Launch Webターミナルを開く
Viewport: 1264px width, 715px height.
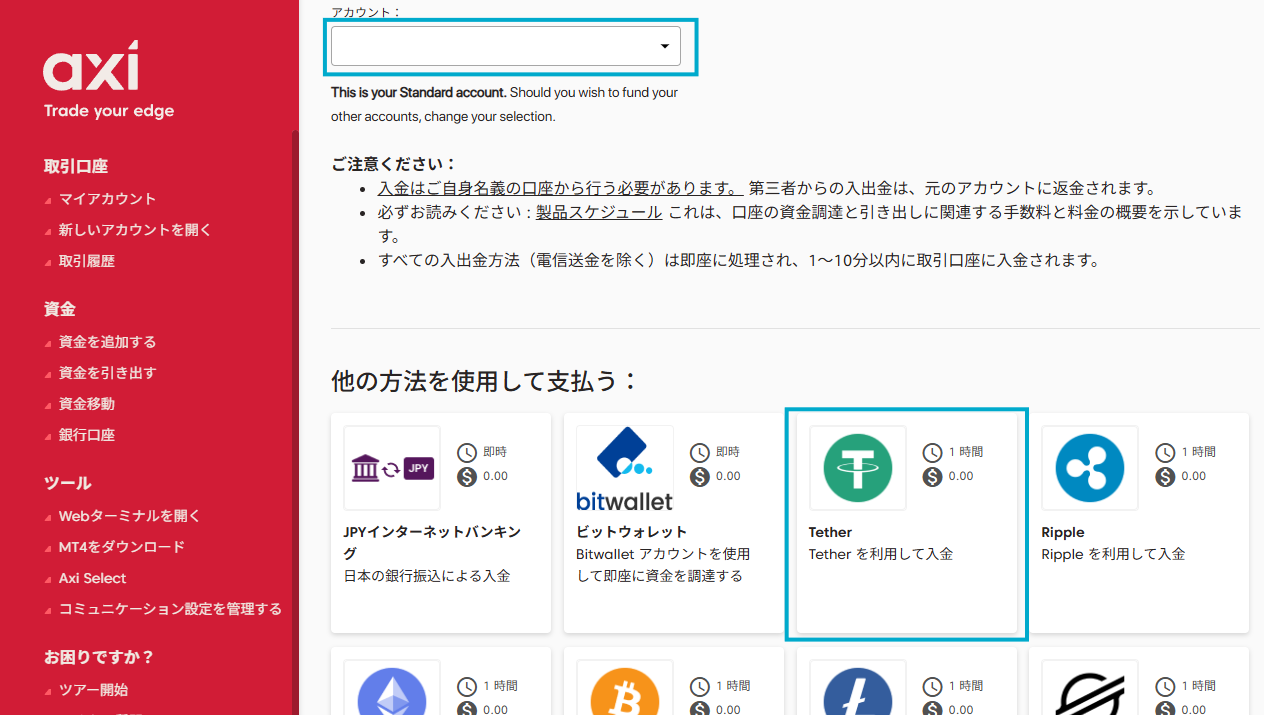[129, 516]
